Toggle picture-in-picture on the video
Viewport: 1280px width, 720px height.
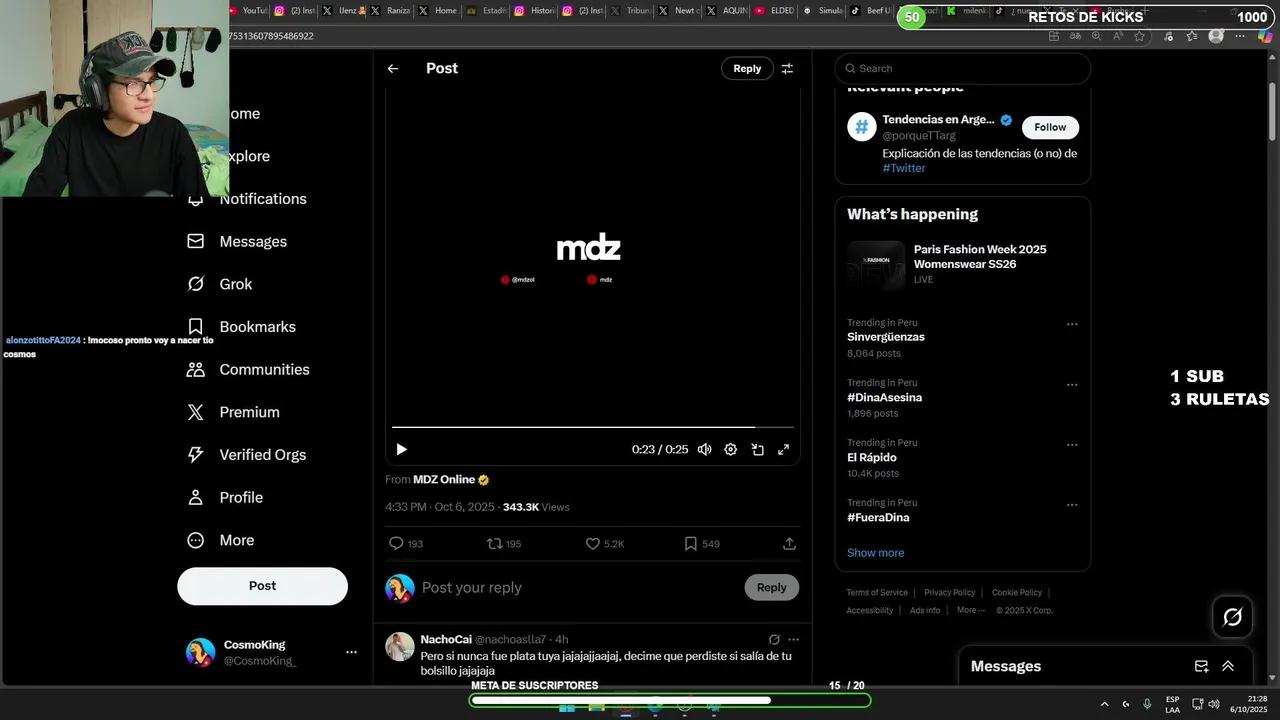pyautogui.click(x=757, y=450)
